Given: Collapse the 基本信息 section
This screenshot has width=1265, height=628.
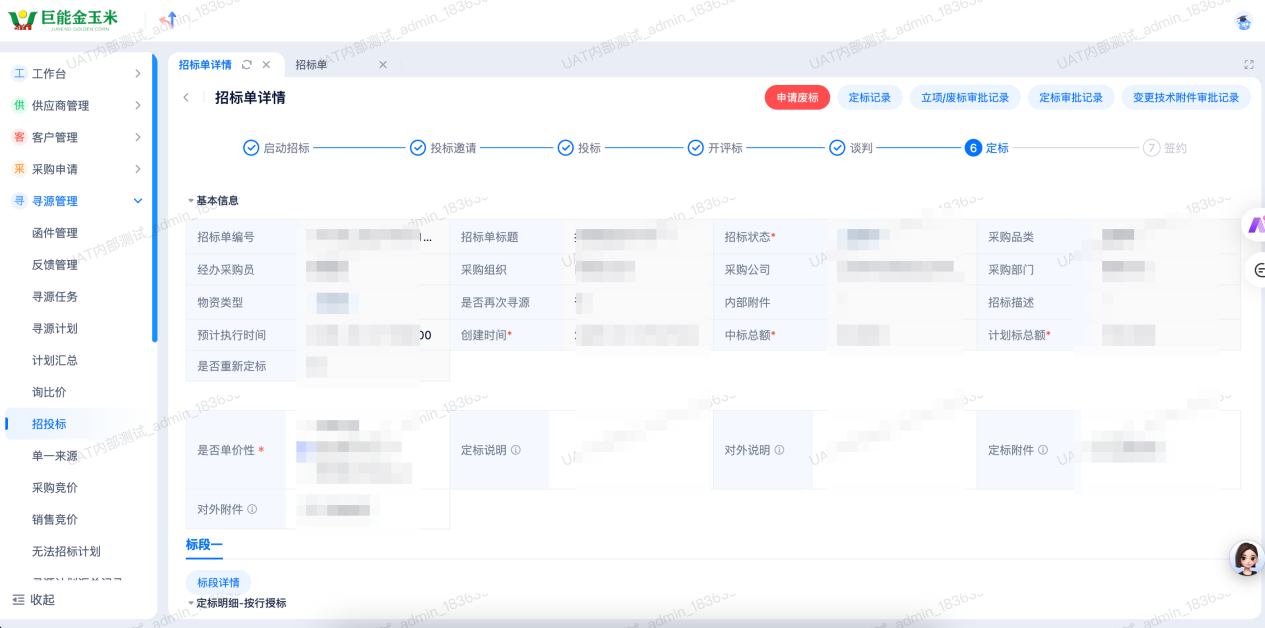Looking at the screenshot, I should click(x=191, y=201).
